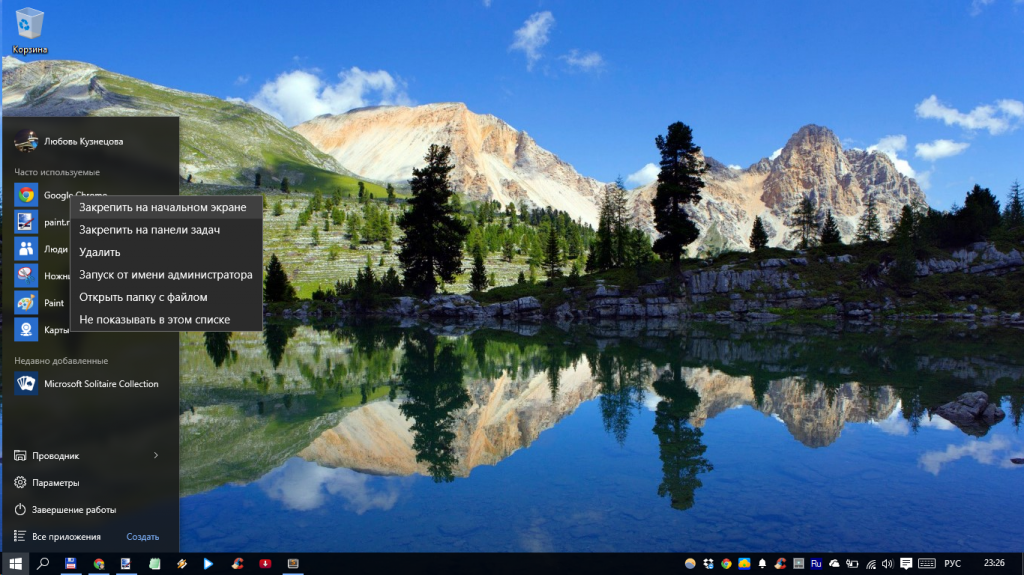Expand the Проводник jump list arrow

[156, 456]
